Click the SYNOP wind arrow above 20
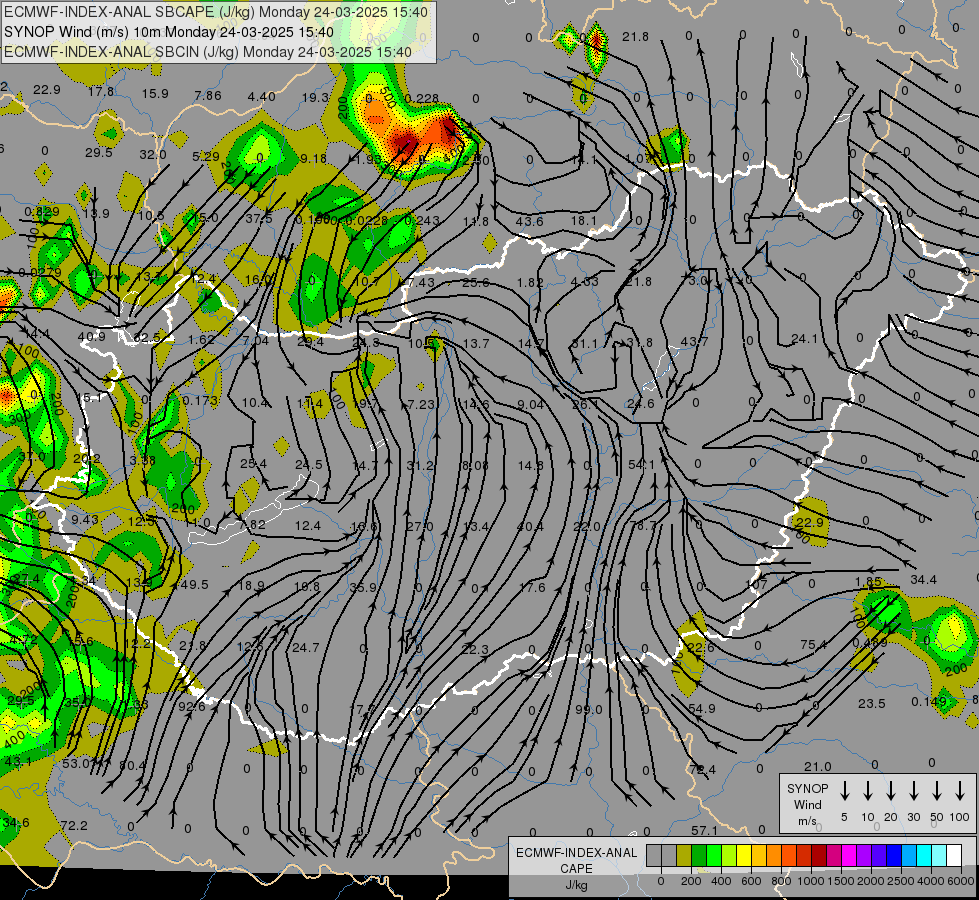979x900 pixels. tap(890, 791)
